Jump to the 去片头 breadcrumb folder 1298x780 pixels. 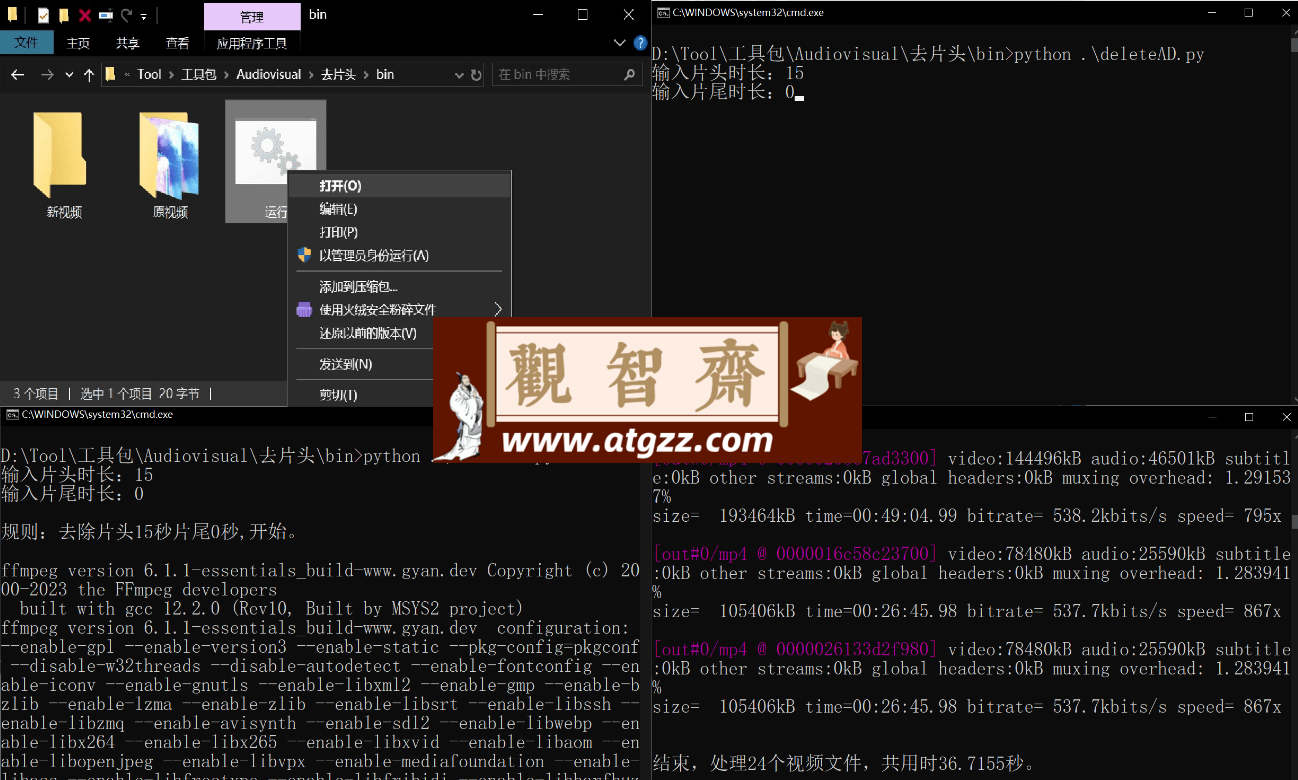(x=339, y=75)
